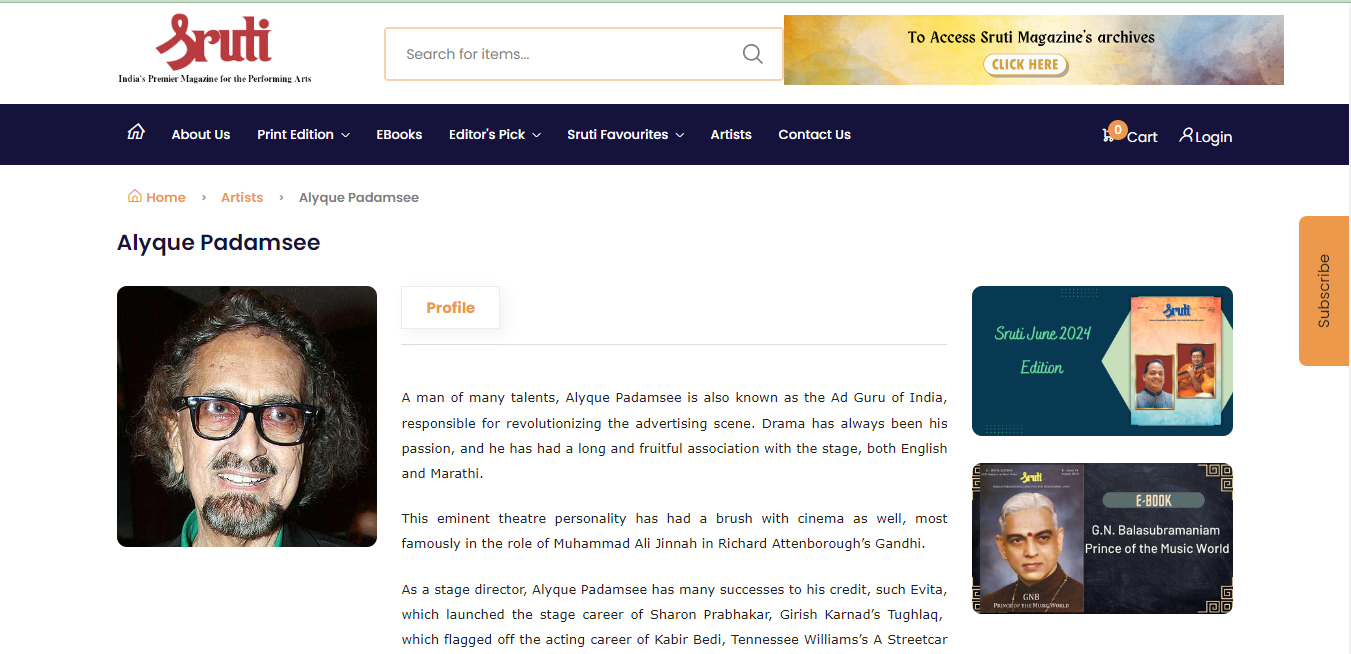
Task: Click the Artists breadcrumb link
Action: click(x=242, y=197)
